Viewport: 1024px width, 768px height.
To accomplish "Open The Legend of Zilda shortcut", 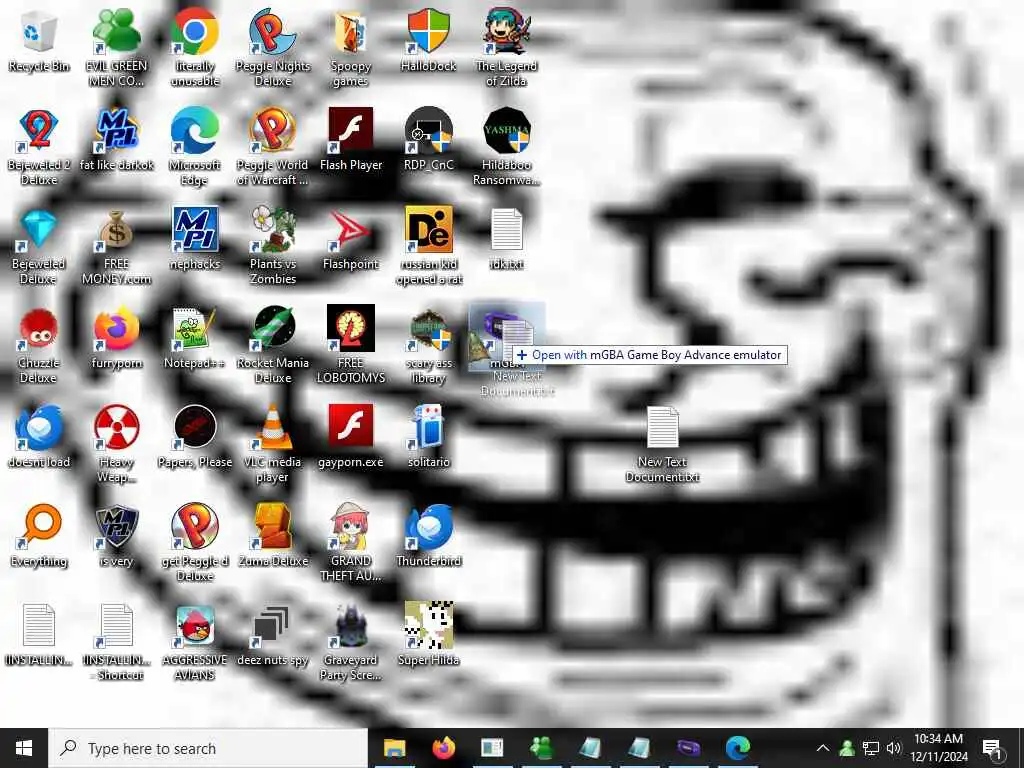I will click(x=506, y=33).
